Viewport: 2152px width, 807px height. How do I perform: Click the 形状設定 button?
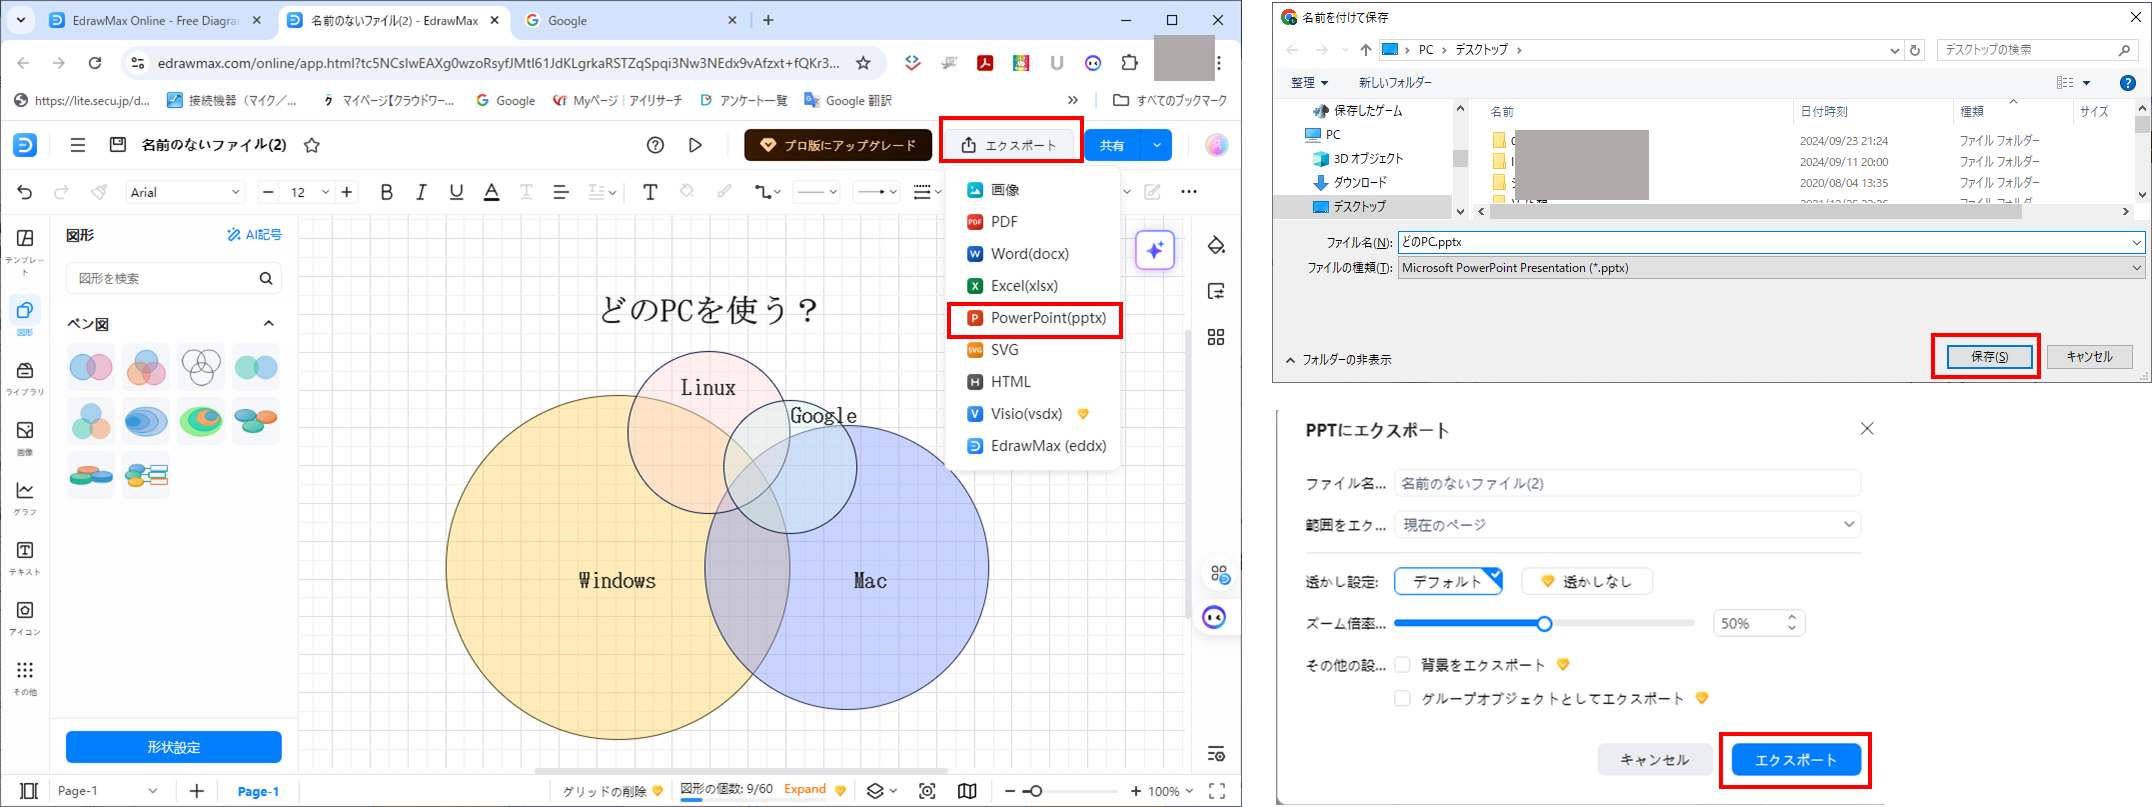pos(174,747)
